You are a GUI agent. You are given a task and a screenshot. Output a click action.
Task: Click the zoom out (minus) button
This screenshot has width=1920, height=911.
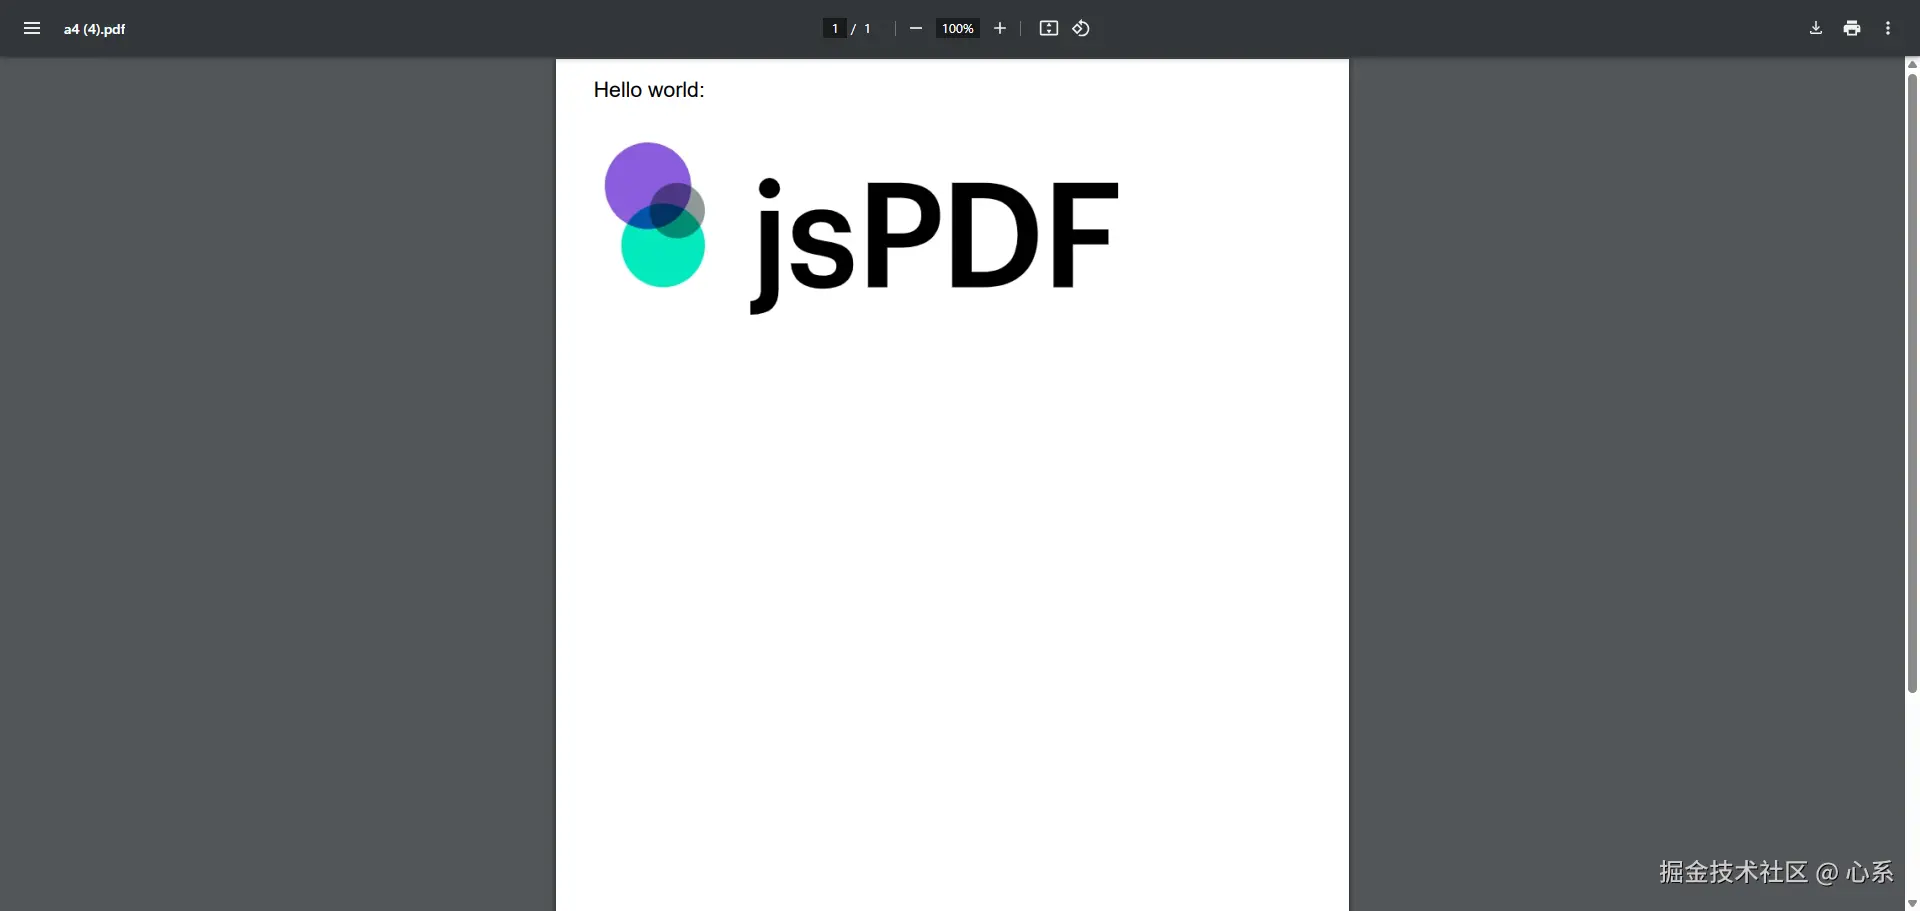pyautogui.click(x=915, y=28)
